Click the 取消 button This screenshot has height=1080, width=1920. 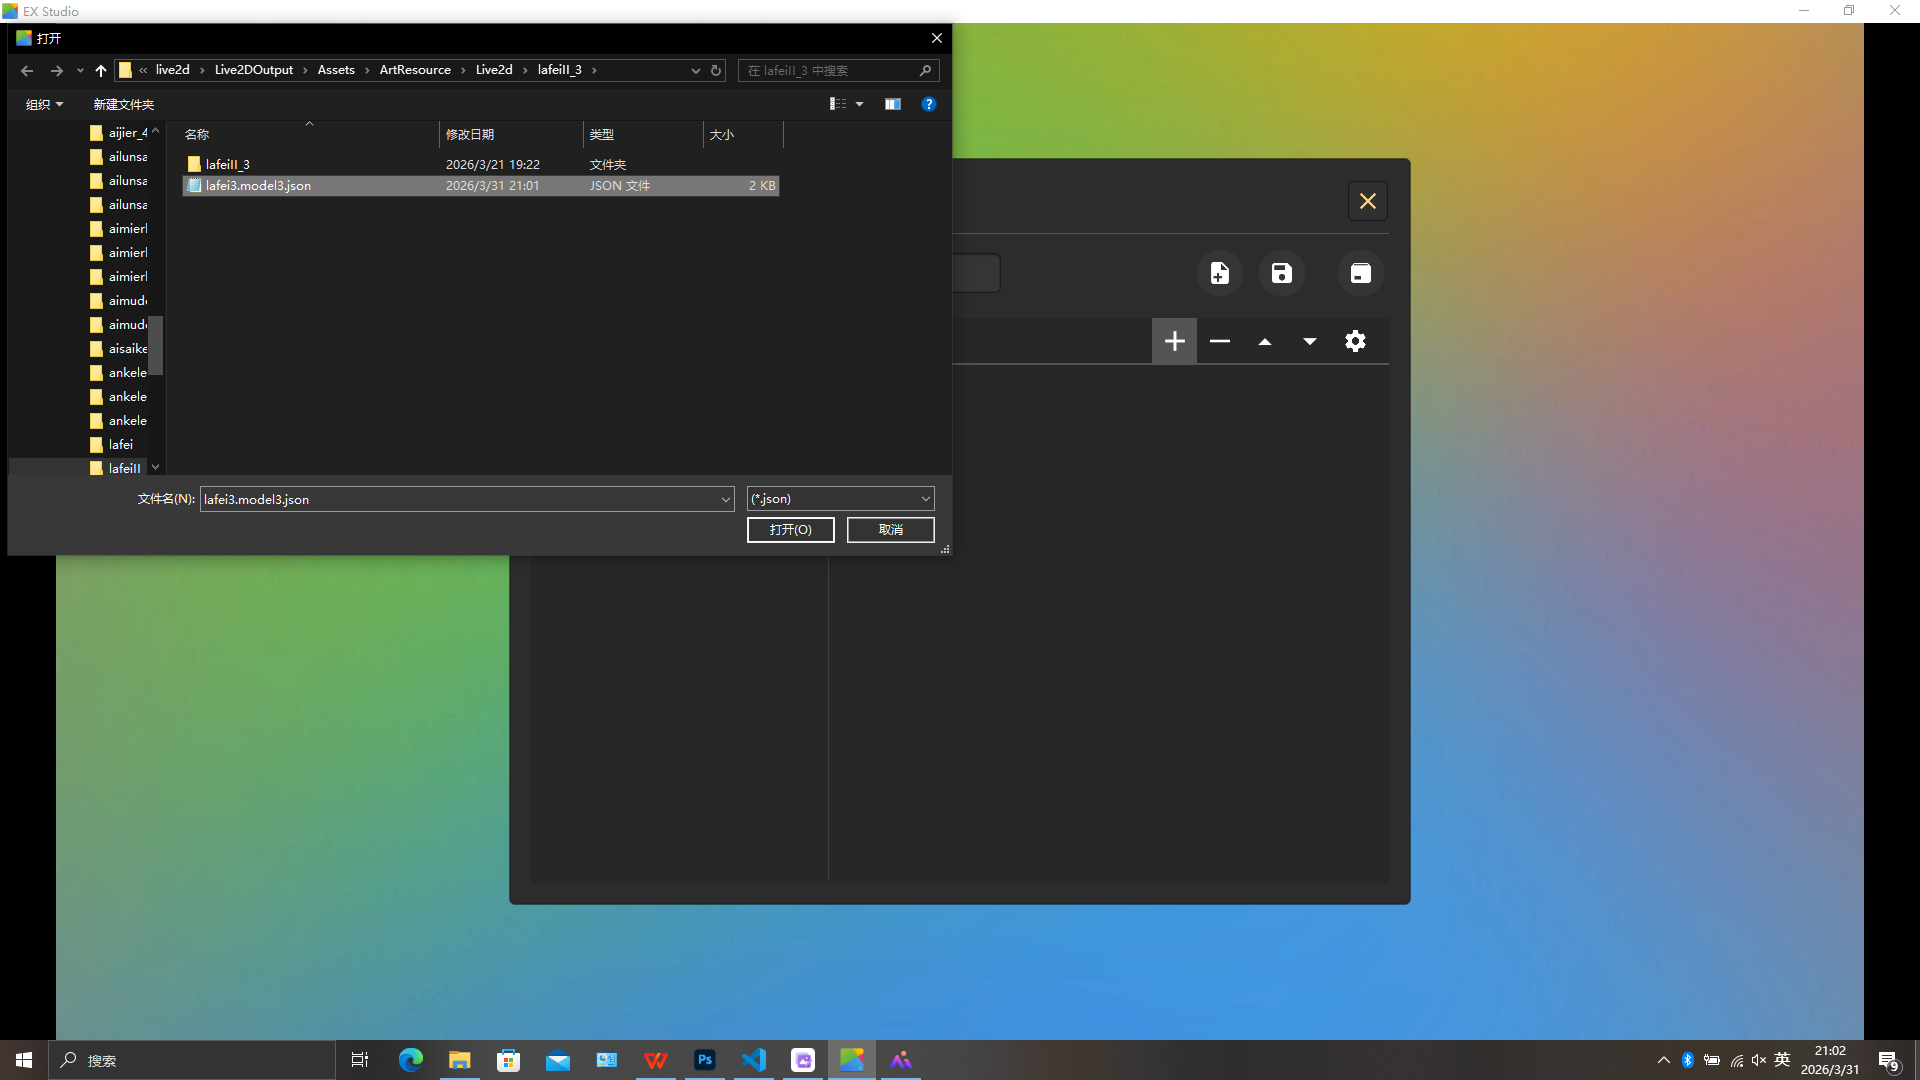tap(890, 530)
